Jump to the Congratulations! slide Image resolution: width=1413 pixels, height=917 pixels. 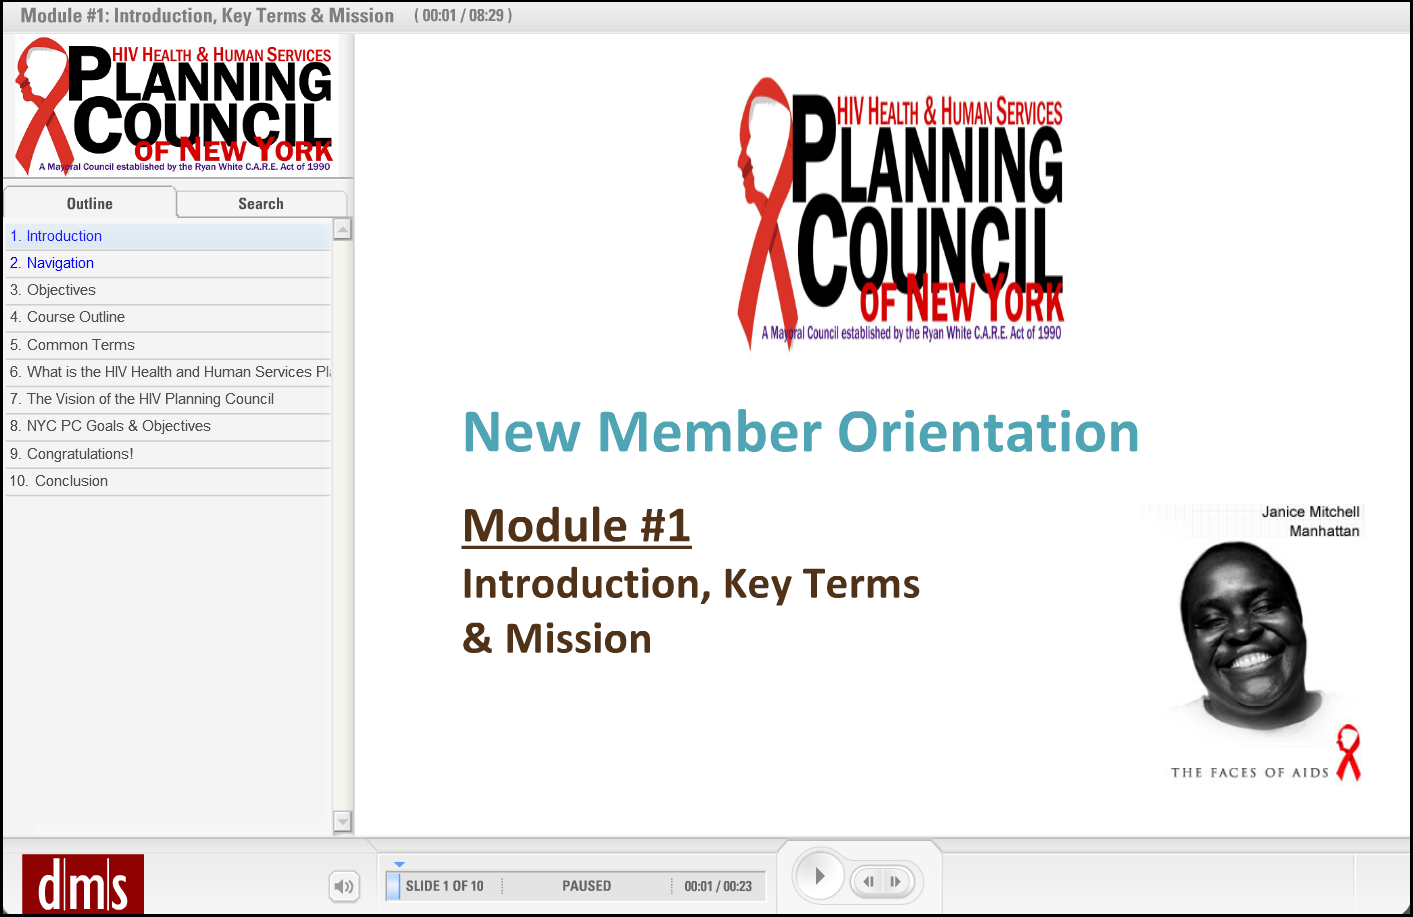(x=80, y=454)
